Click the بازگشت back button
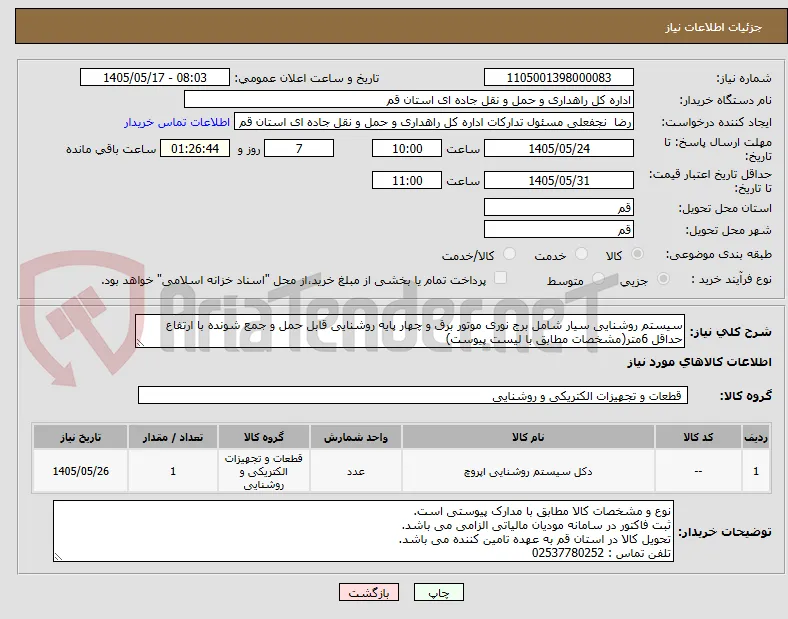 coord(369,592)
